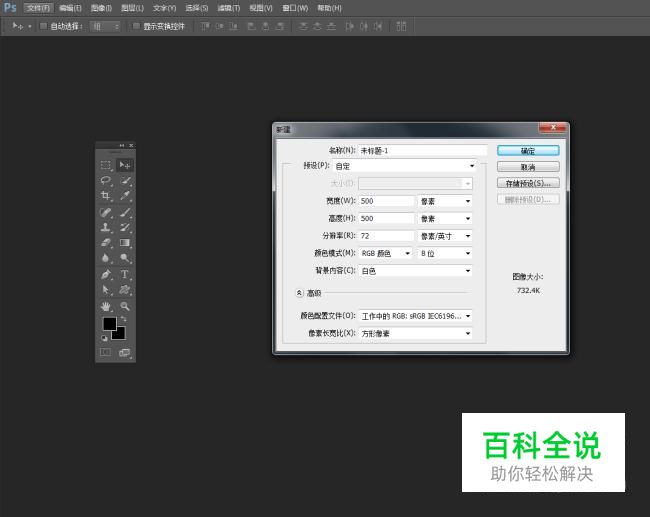Viewport: 650px width, 517px height.
Task: Click the 分辨率(R) value field
Action: coord(386,236)
